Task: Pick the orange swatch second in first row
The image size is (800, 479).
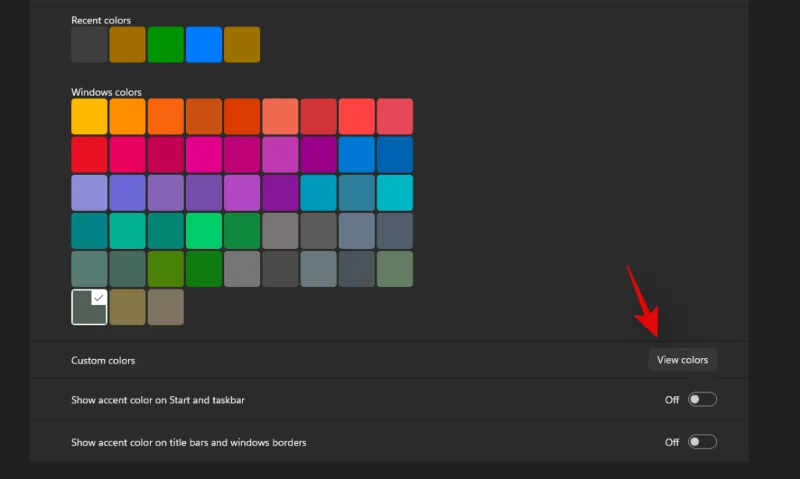Action: pos(127,116)
